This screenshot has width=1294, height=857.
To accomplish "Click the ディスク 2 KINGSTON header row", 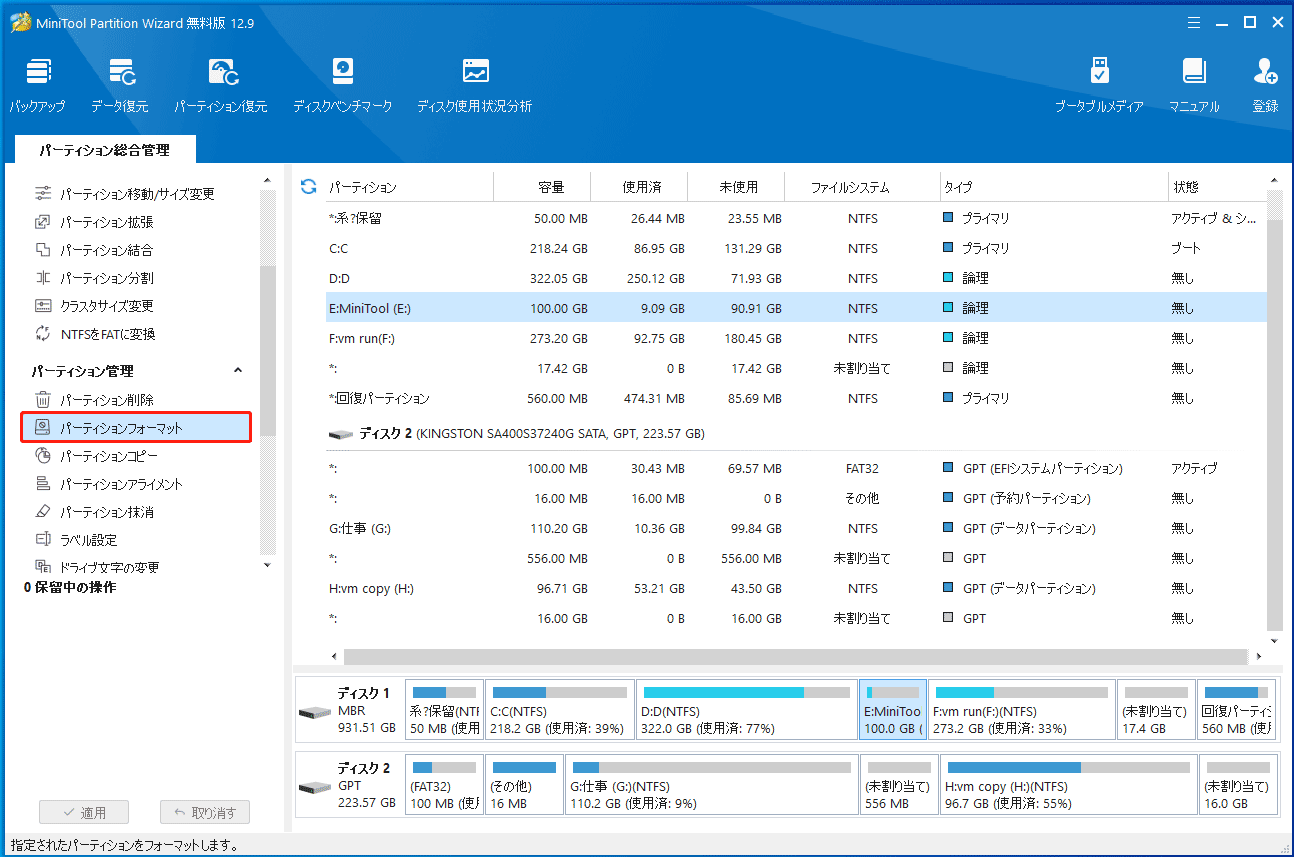I will (795, 434).
